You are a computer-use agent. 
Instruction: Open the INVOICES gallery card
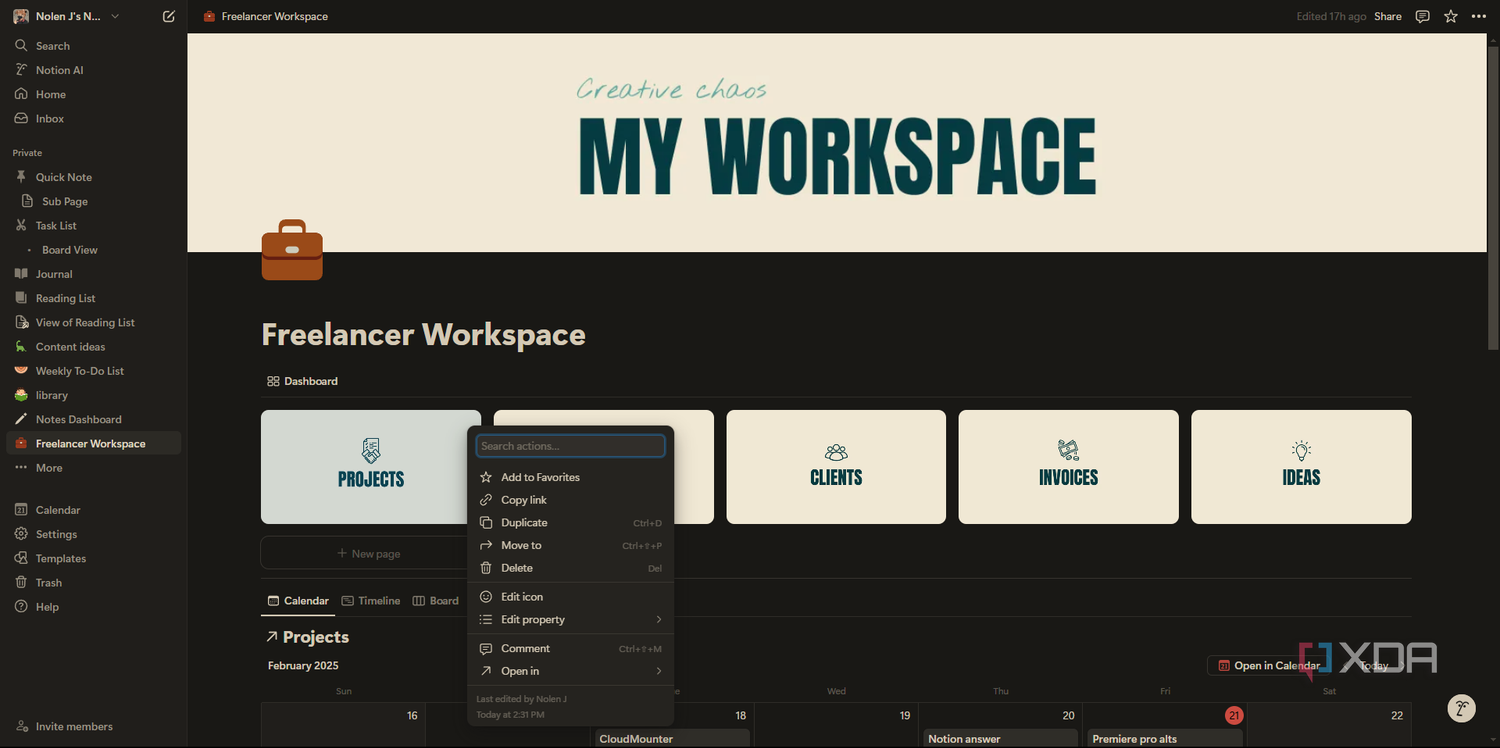1068,467
